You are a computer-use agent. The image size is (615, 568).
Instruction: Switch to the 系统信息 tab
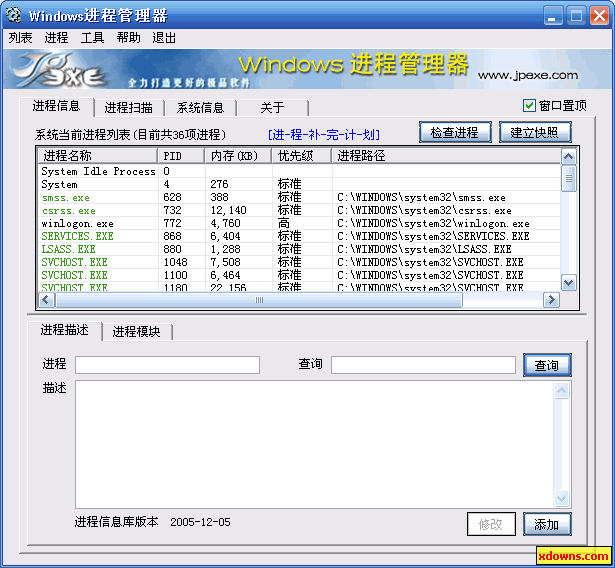pyautogui.click(x=200, y=107)
